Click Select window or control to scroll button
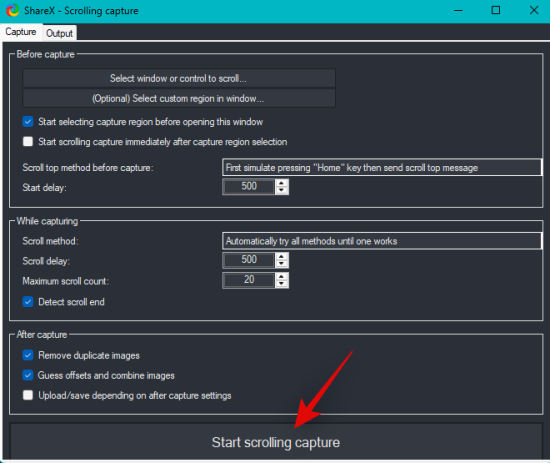The image size is (550, 463). [x=179, y=78]
